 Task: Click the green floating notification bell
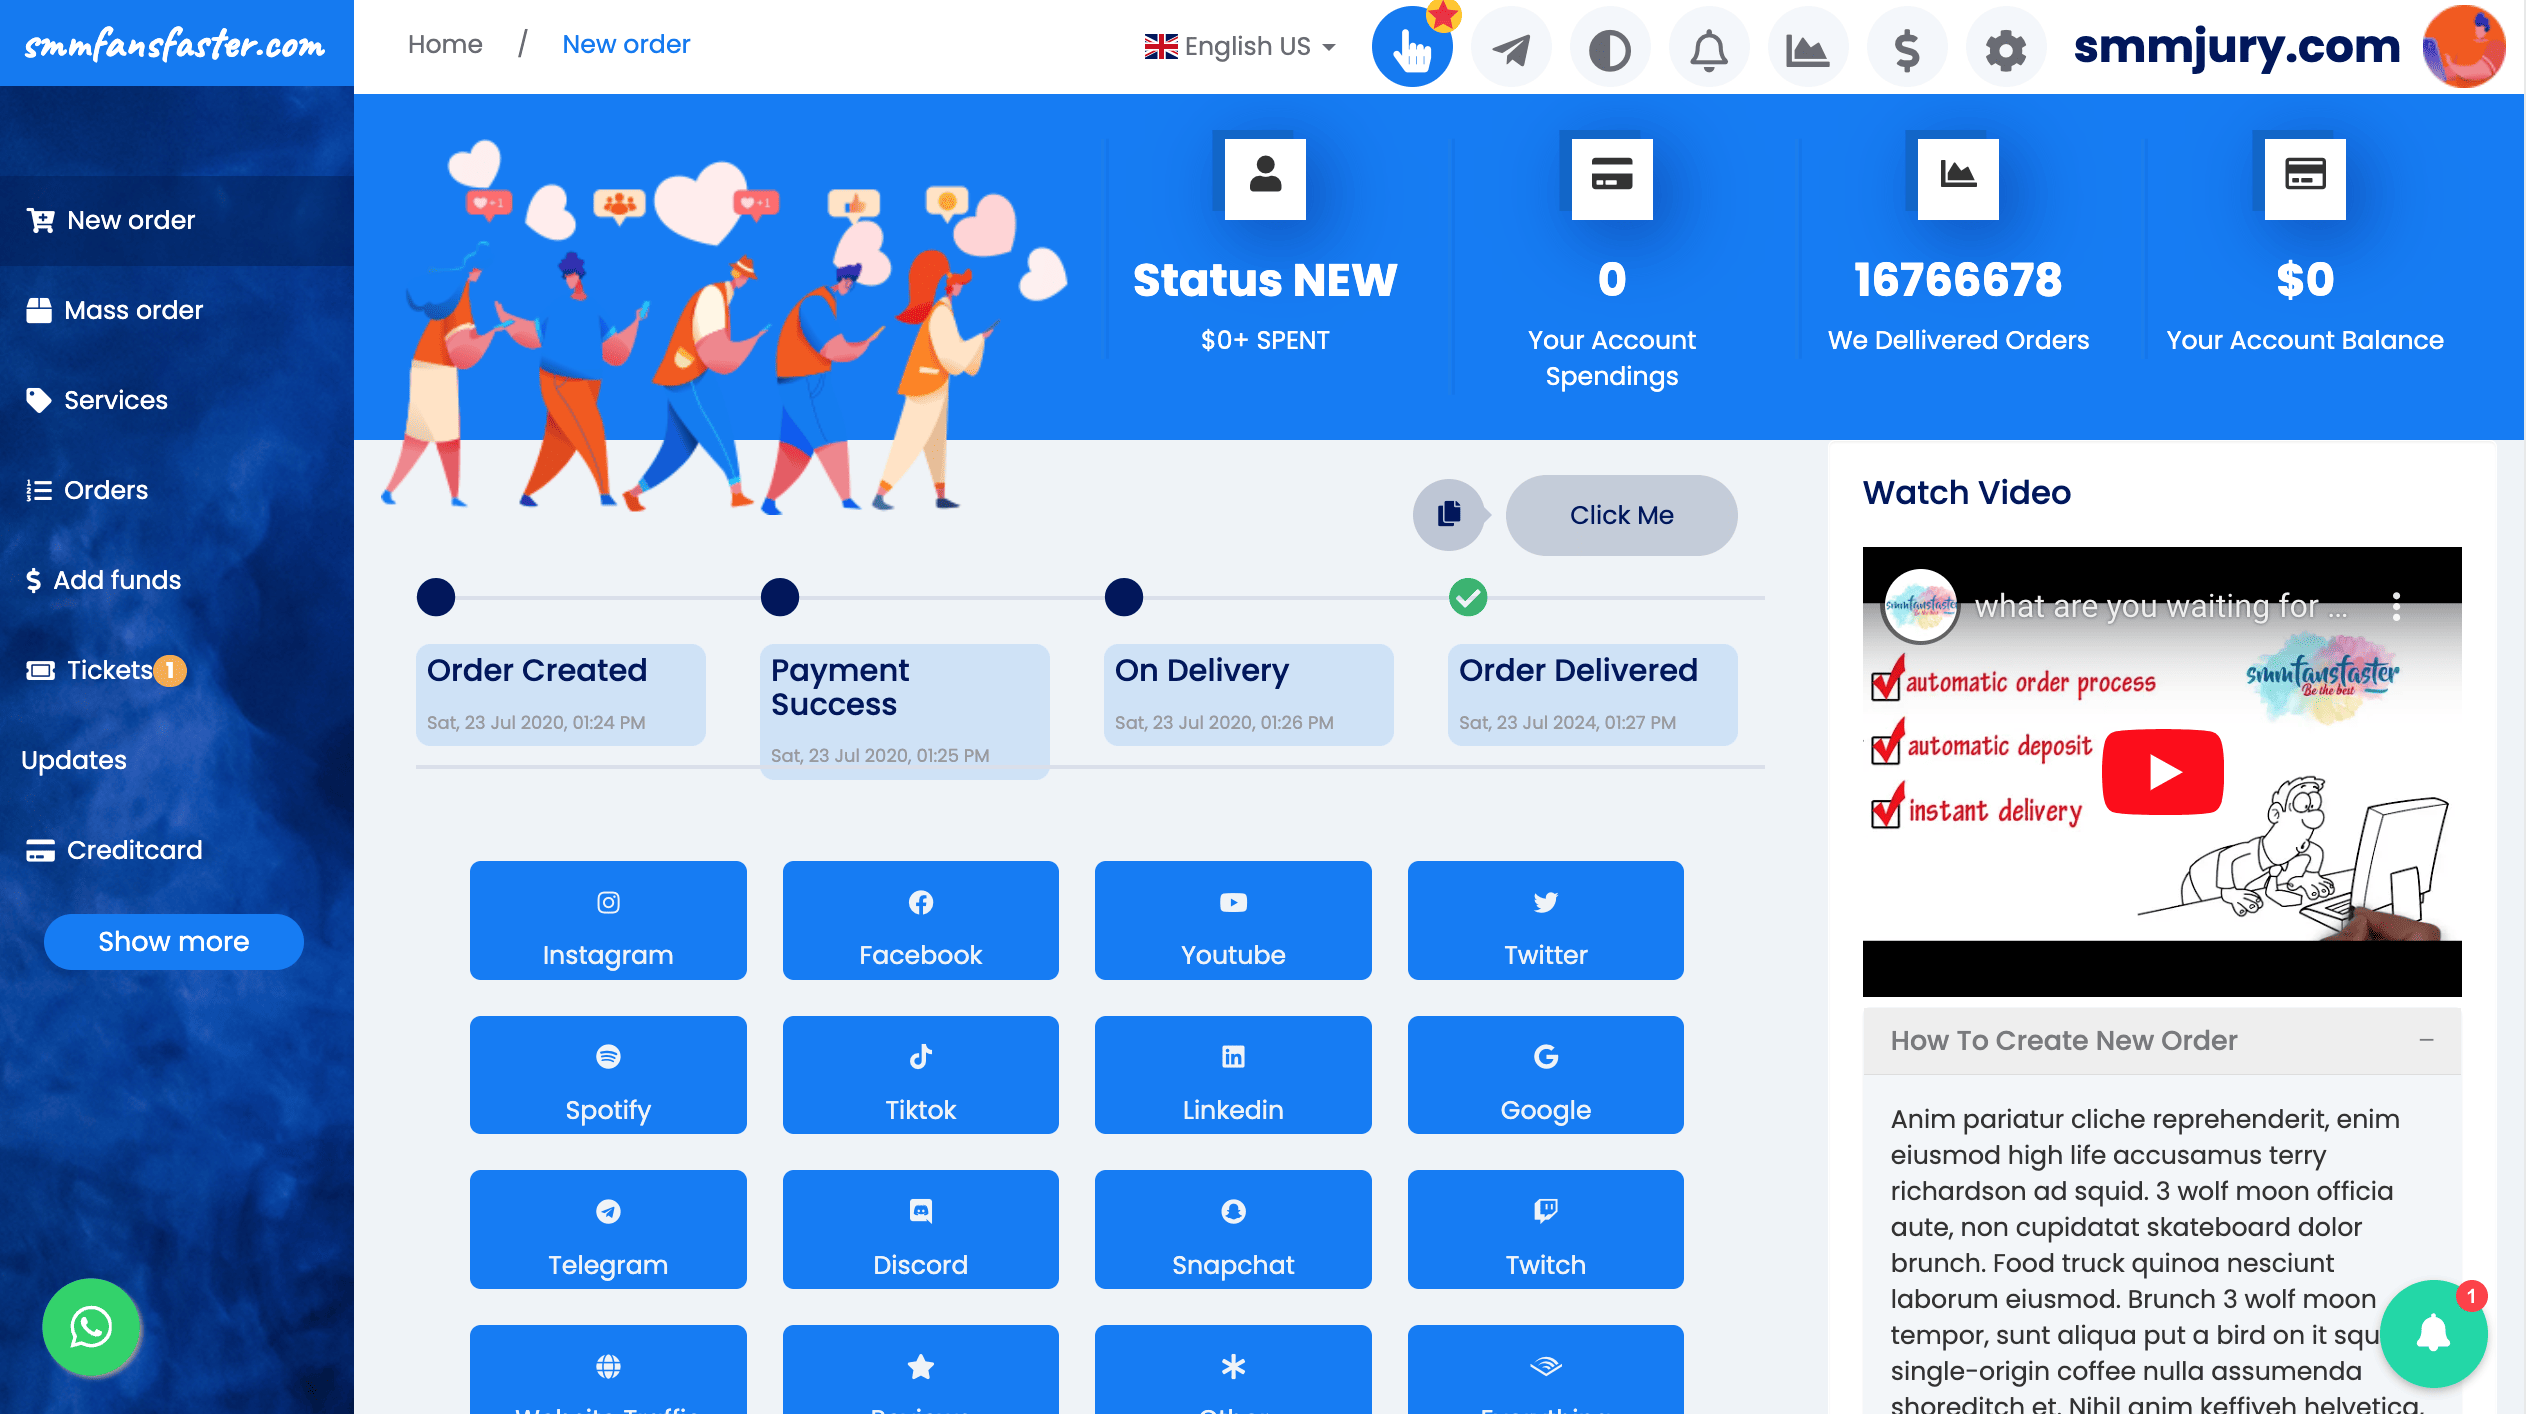coord(2433,1333)
